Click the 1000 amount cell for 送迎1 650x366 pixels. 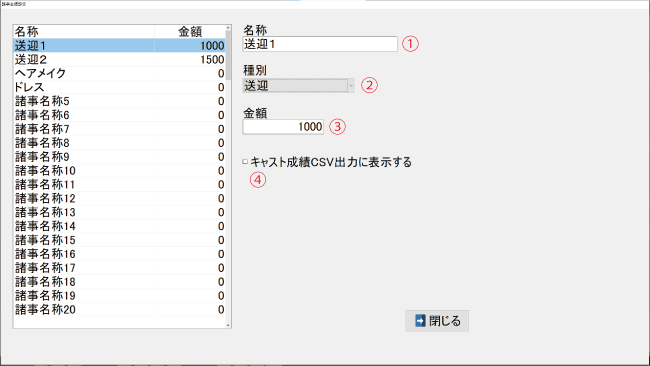(x=190, y=46)
